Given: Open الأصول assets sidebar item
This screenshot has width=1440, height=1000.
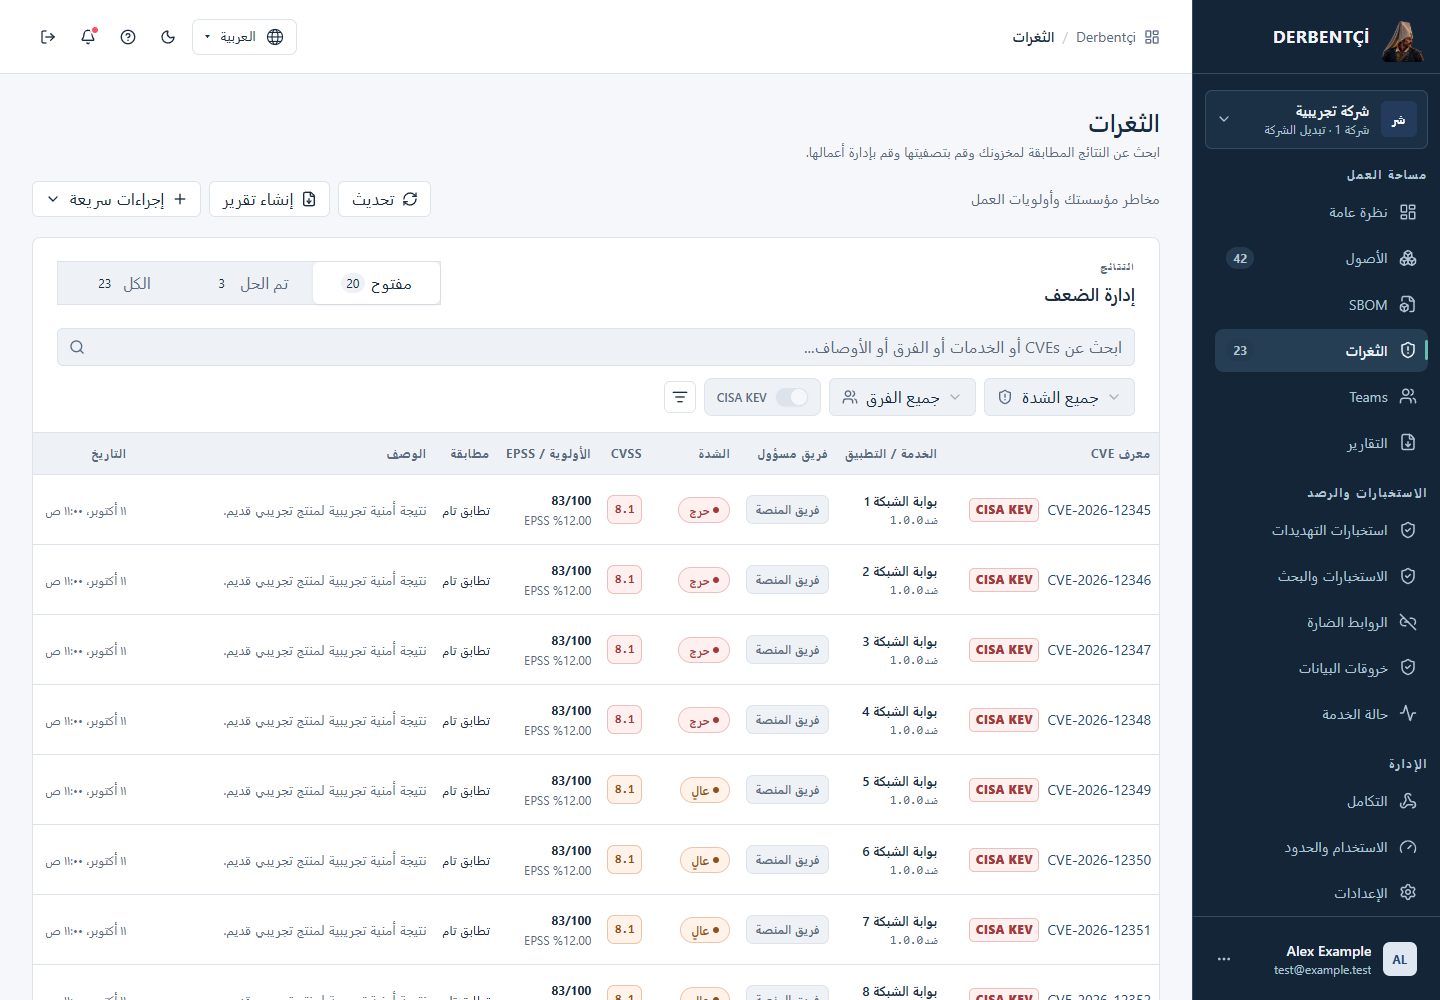Looking at the screenshot, I should [x=1321, y=259].
